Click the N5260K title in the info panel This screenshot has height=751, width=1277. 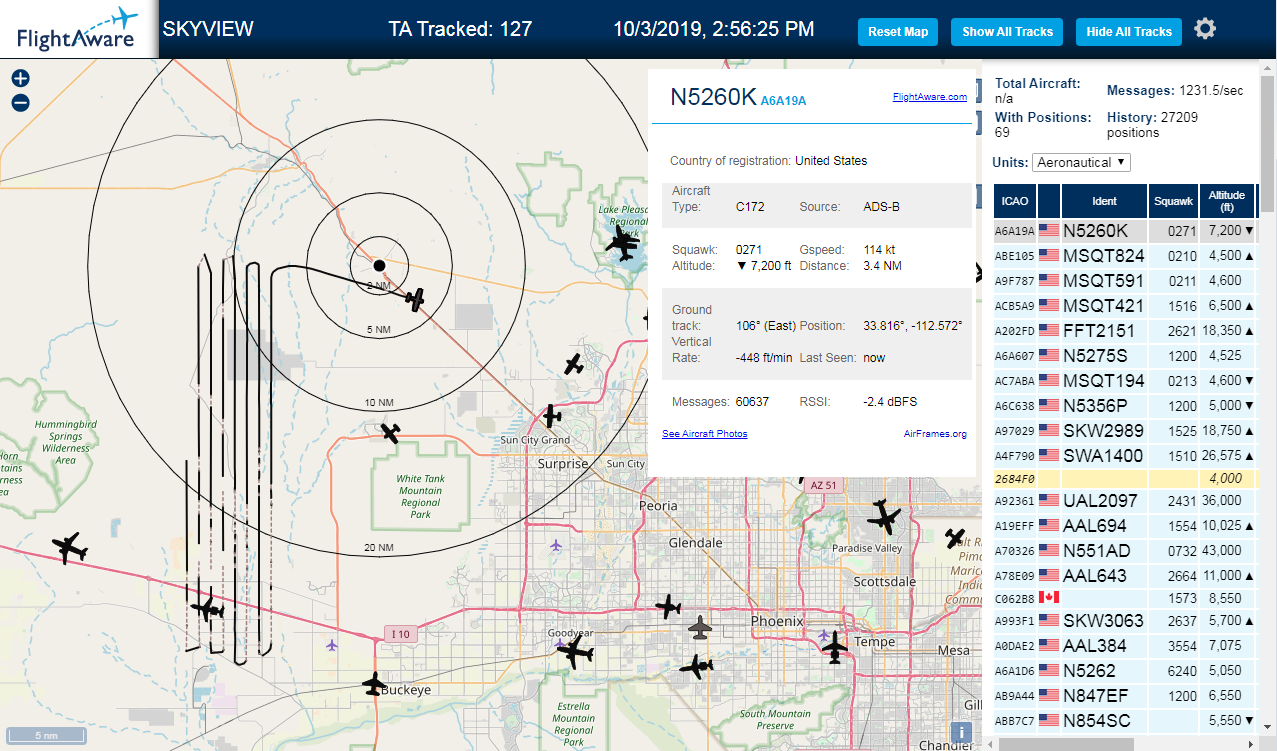(713, 96)
